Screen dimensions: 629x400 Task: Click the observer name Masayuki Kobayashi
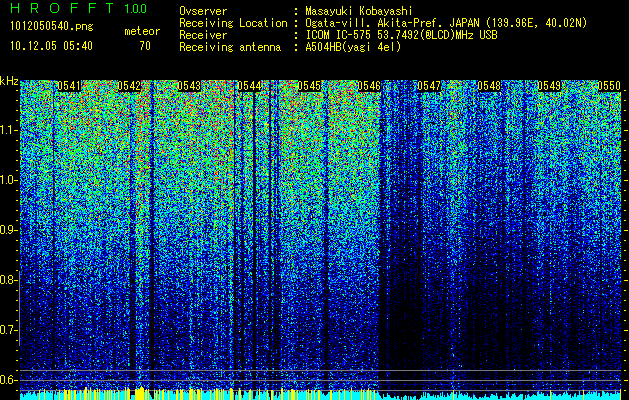tap(359, 11)
